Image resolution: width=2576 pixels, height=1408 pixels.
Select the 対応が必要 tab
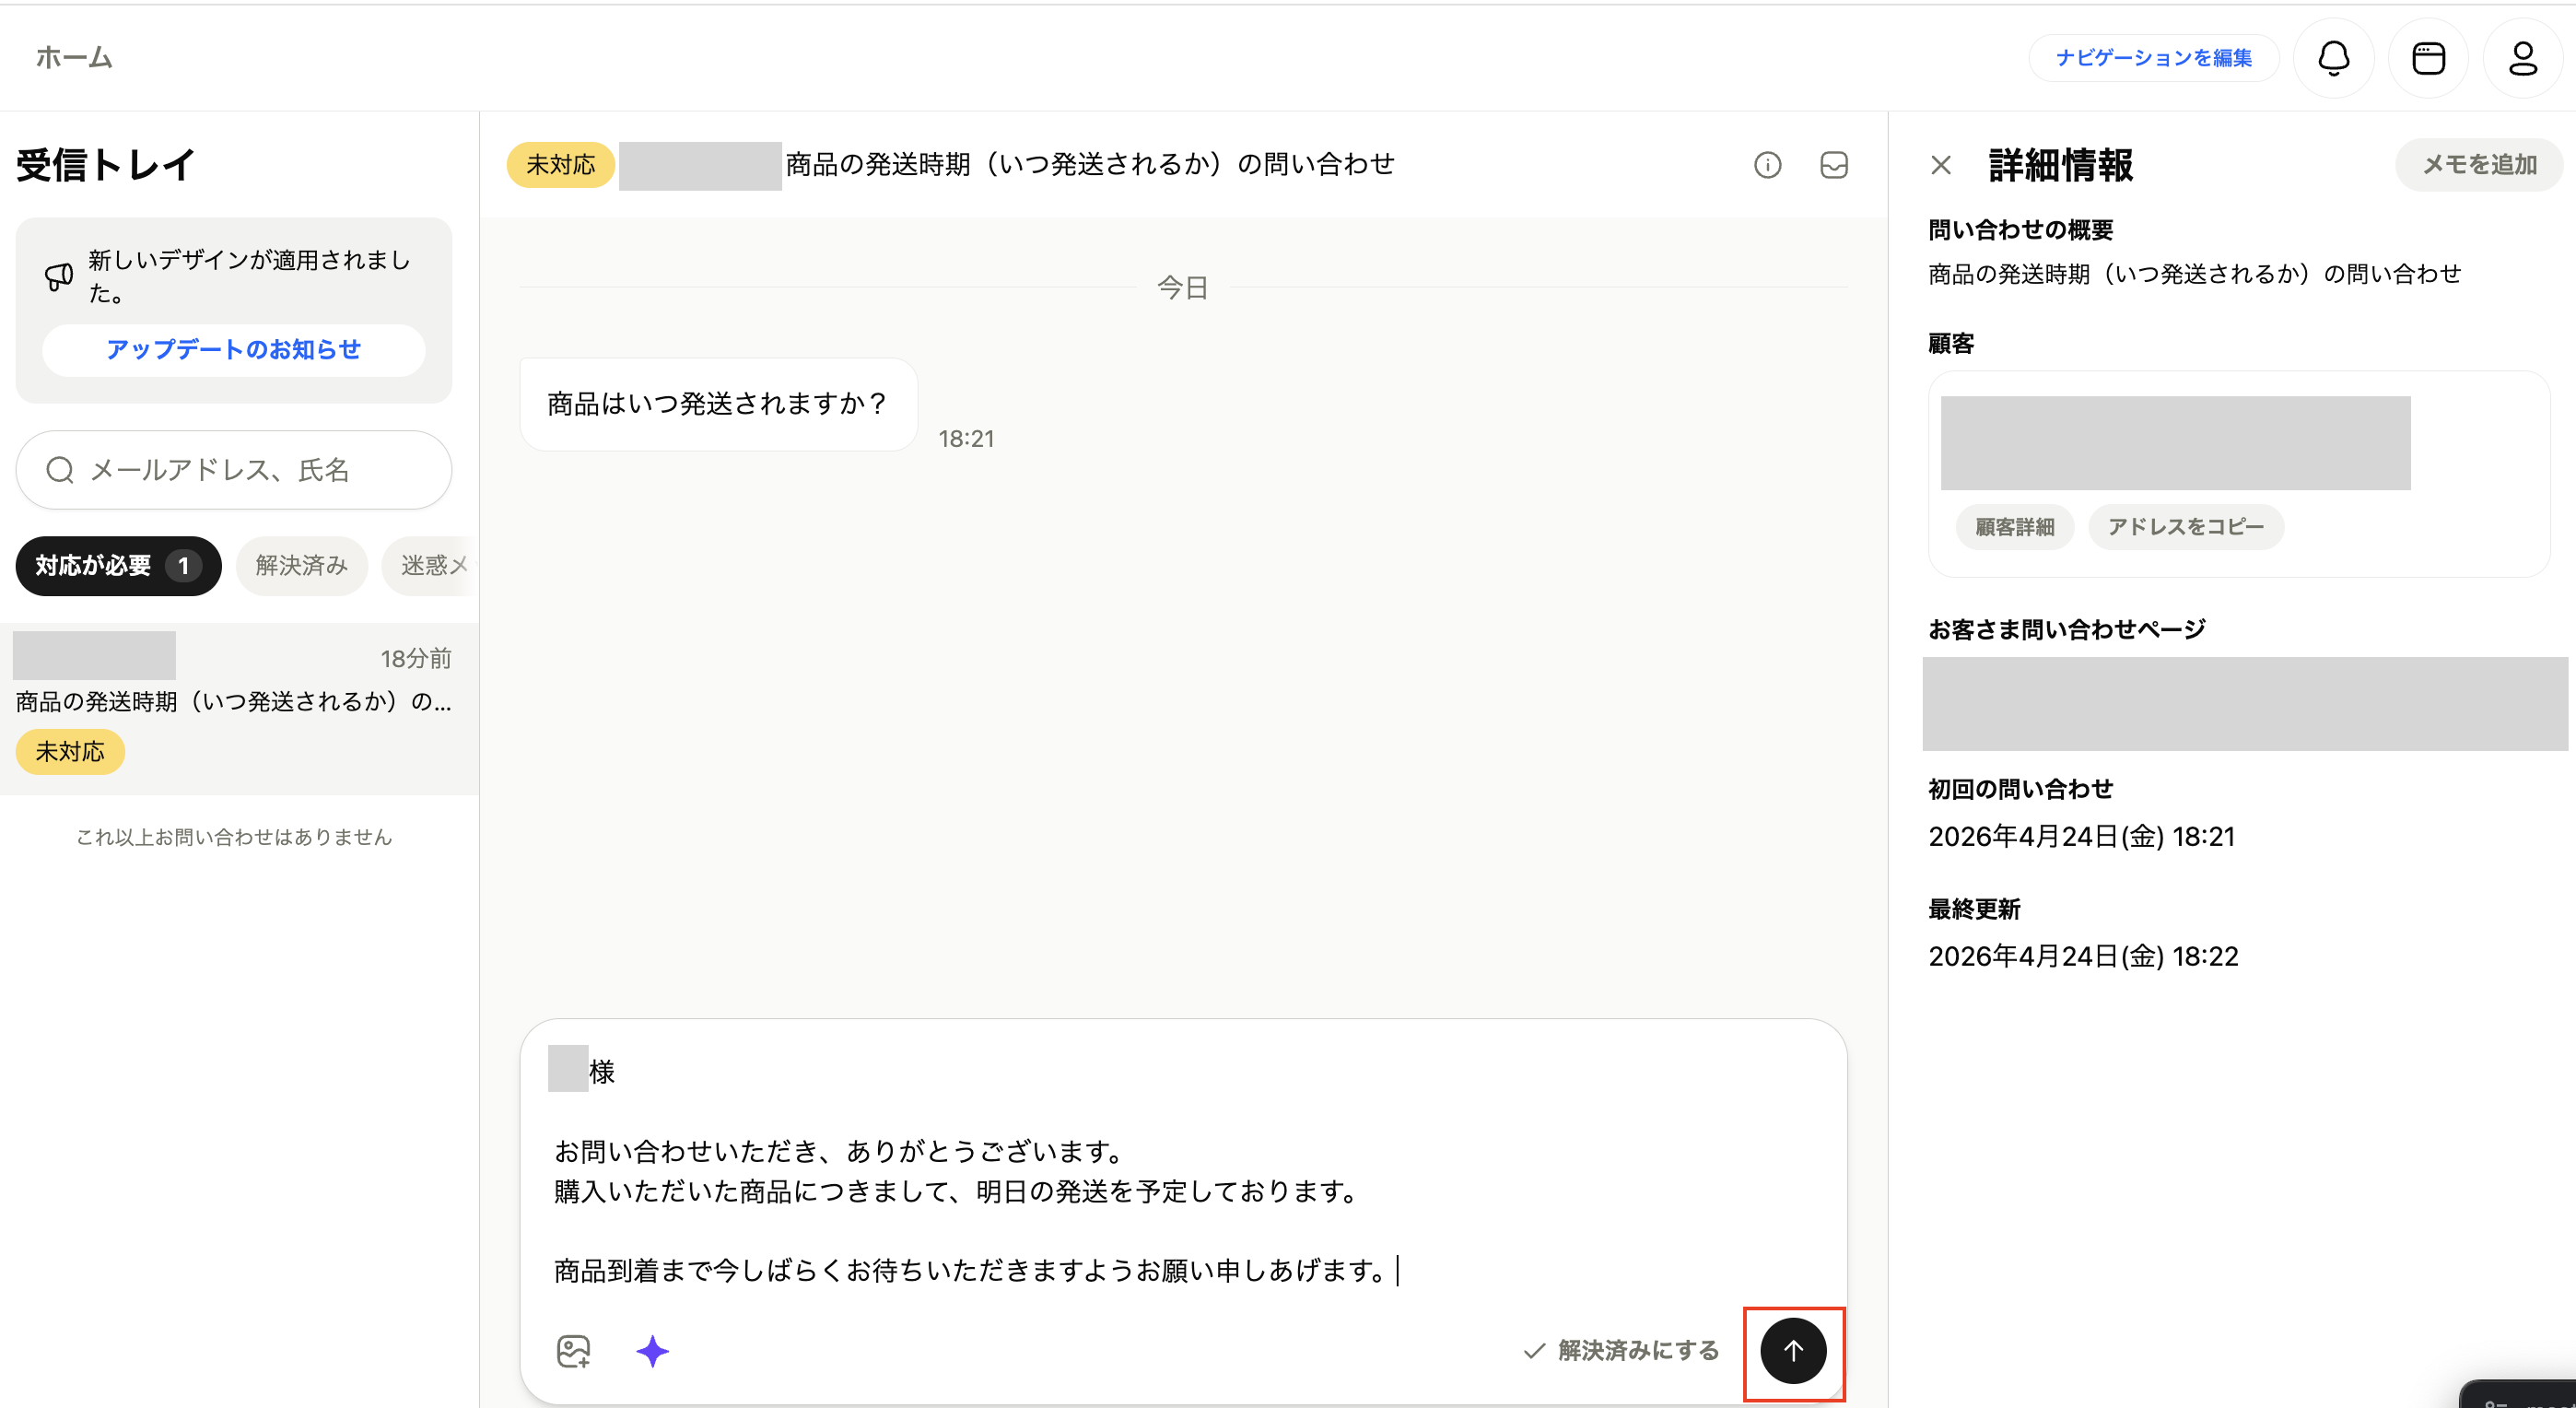point(118,566)
